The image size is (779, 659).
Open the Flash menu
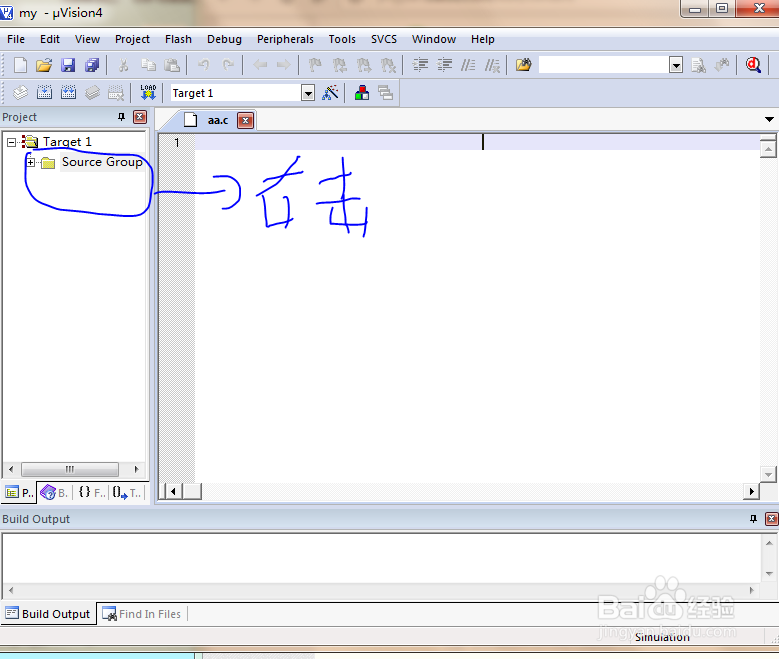[178, 39]
